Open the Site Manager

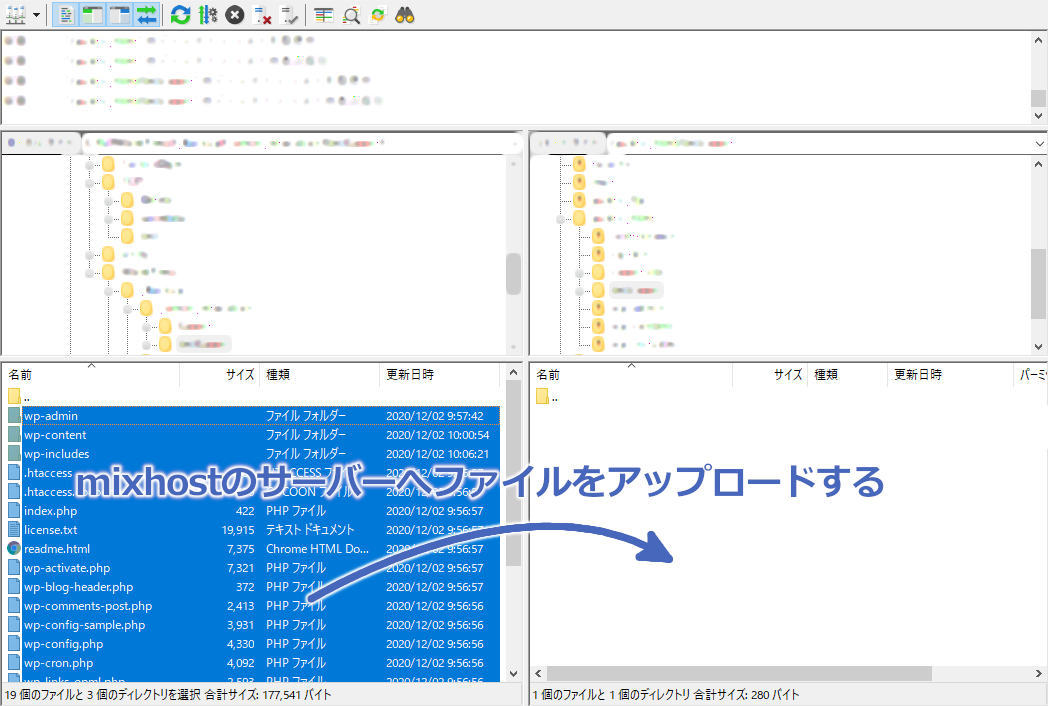[x=15, y=14]
